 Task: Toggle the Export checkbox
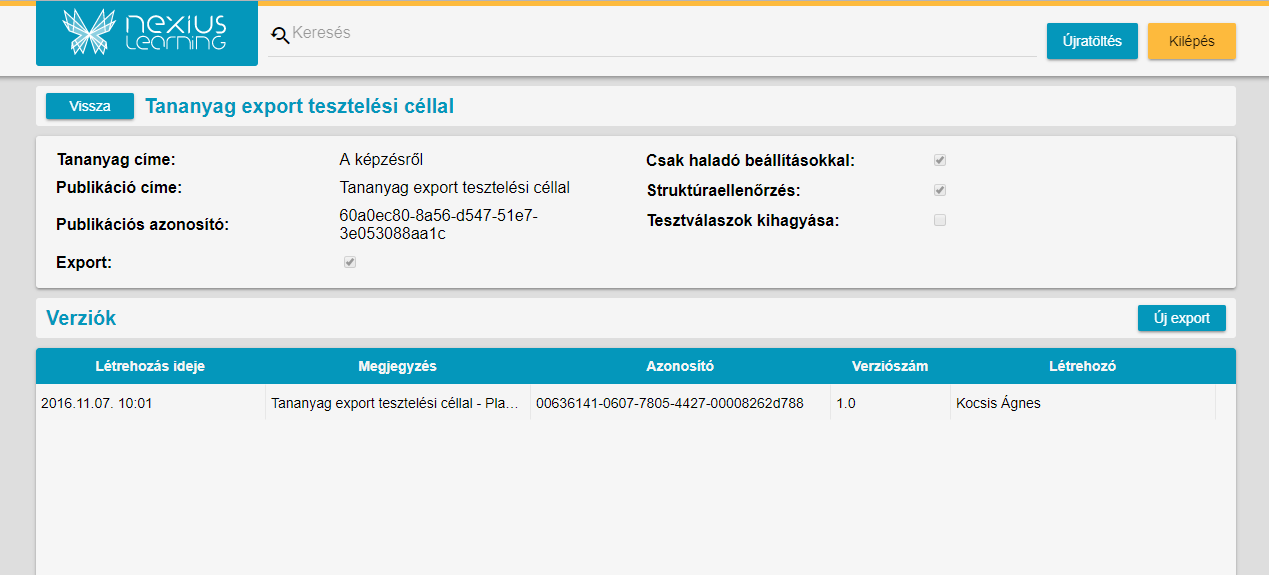coord(350,262)
